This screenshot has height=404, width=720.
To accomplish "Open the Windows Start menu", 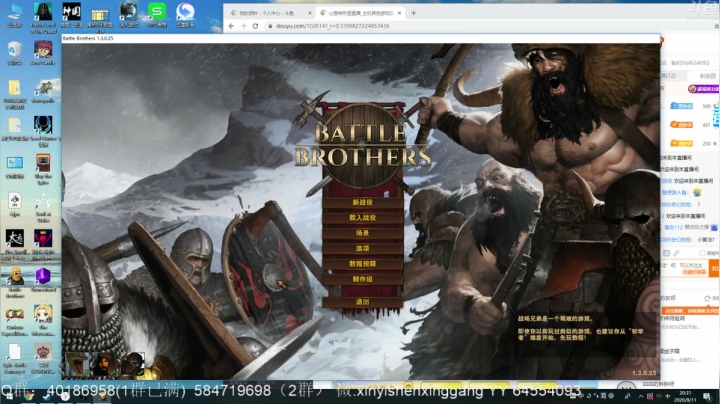I will [x=8, y=396].
